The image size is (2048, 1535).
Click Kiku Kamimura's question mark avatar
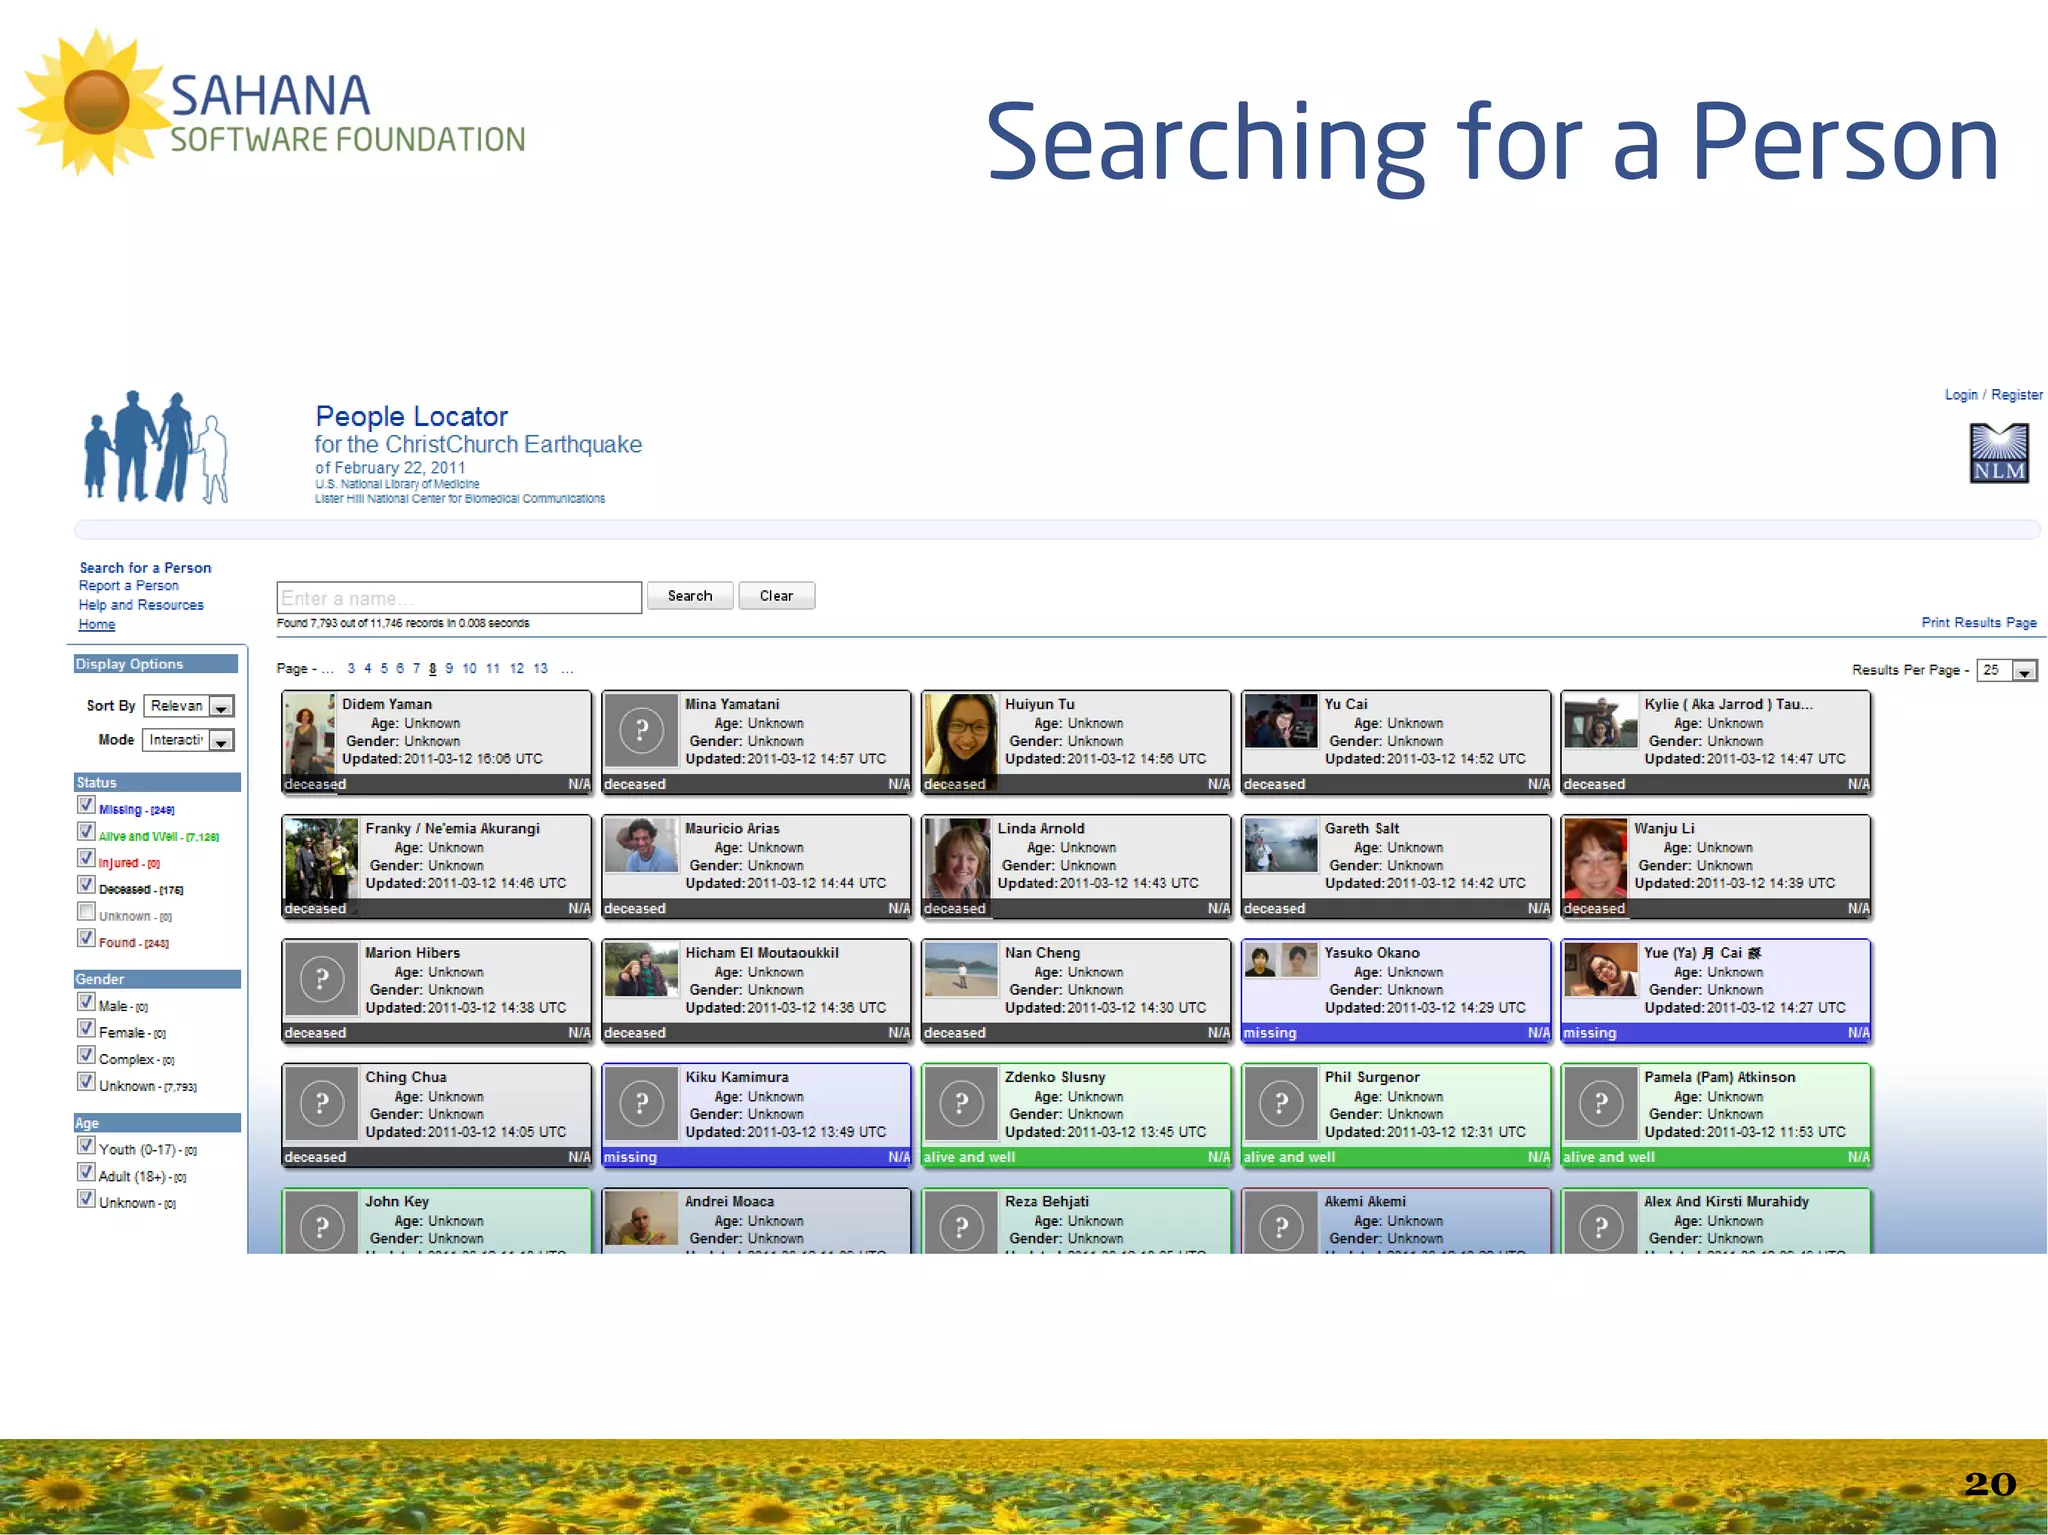[x=642, y=1103]
